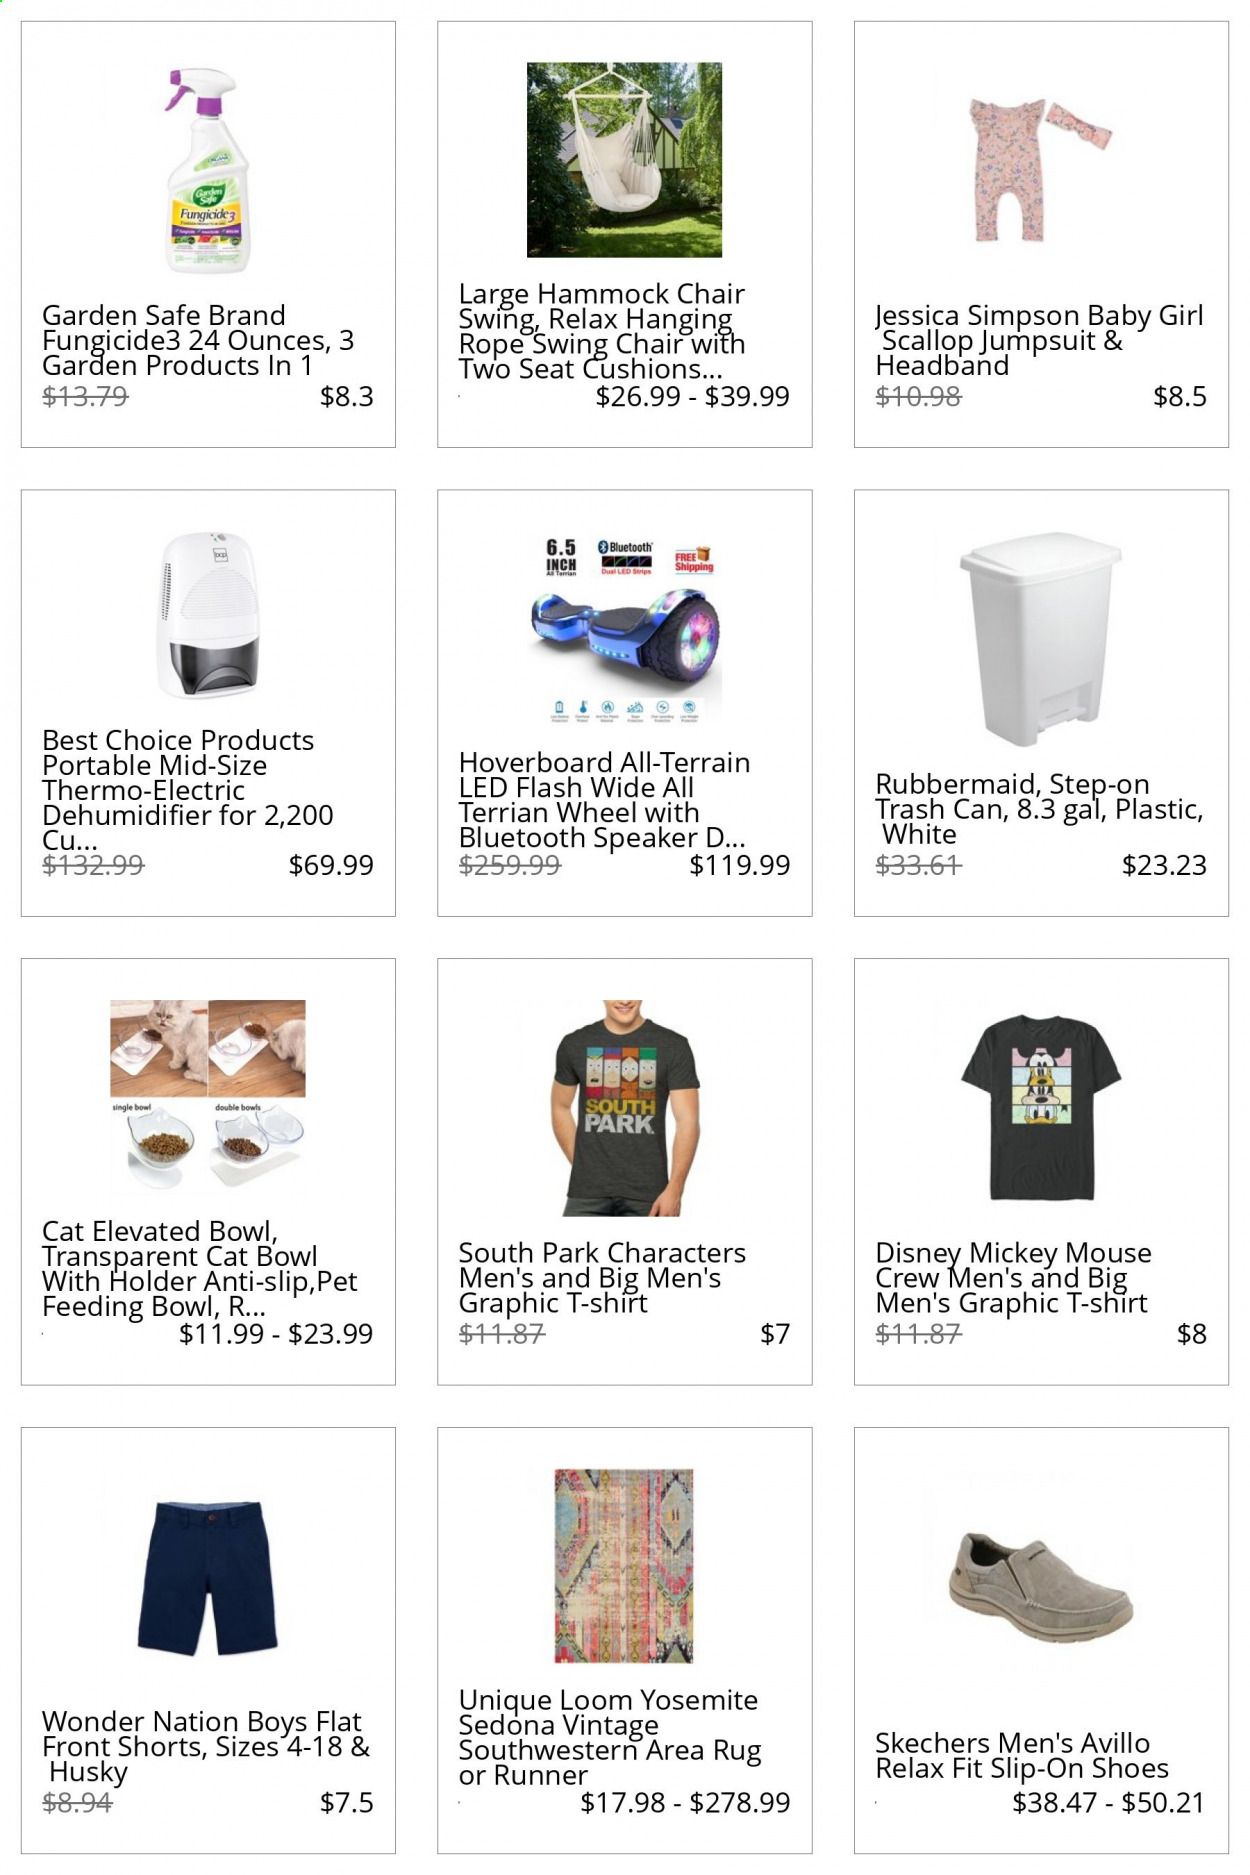The height and width of the screenshot is (1875, 1250).
Task: View the blue hoverboard product picture
Action: coord(624,628)
